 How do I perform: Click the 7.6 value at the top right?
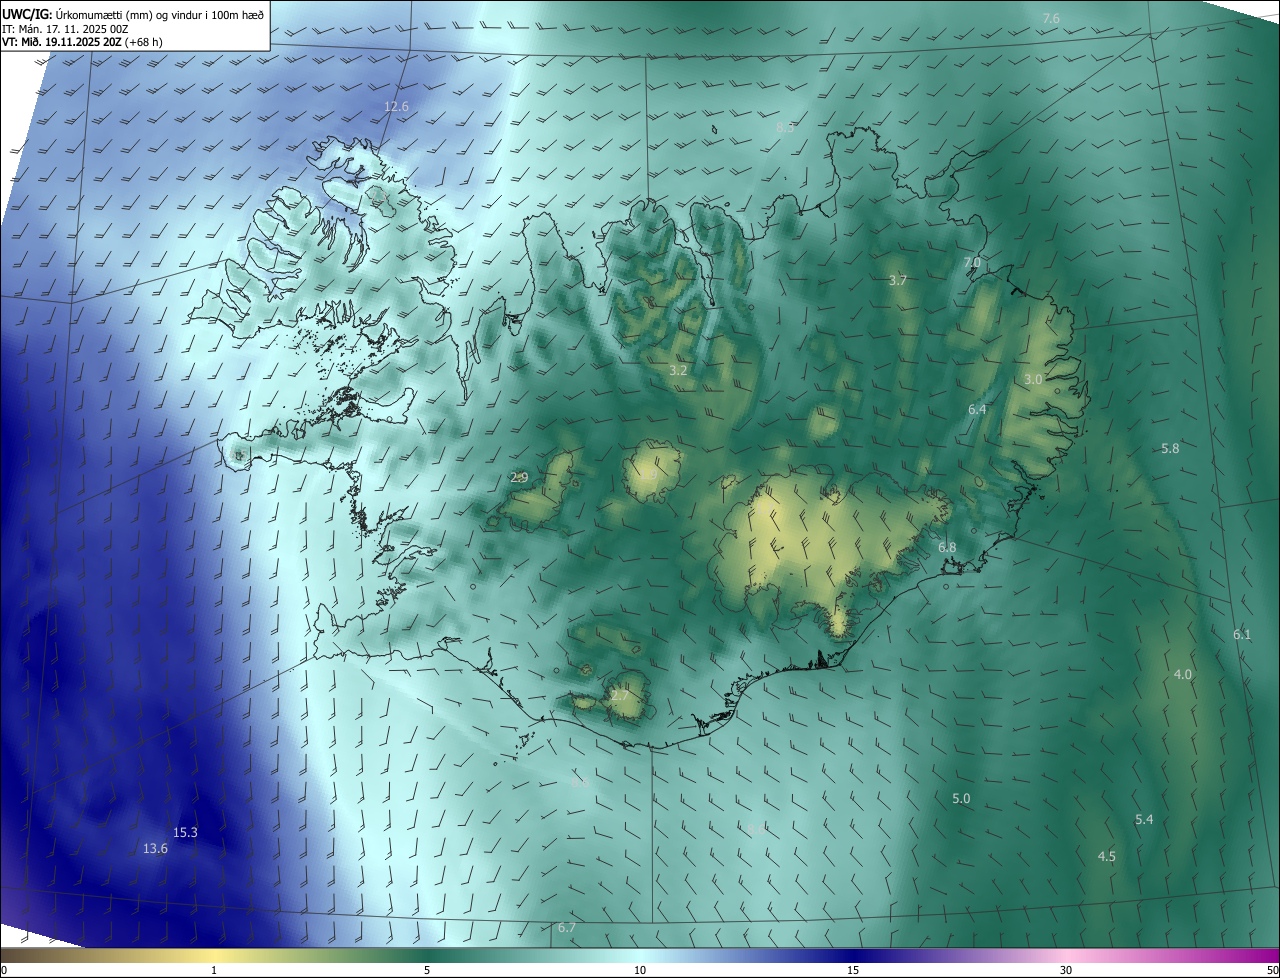coord(1051,19)
